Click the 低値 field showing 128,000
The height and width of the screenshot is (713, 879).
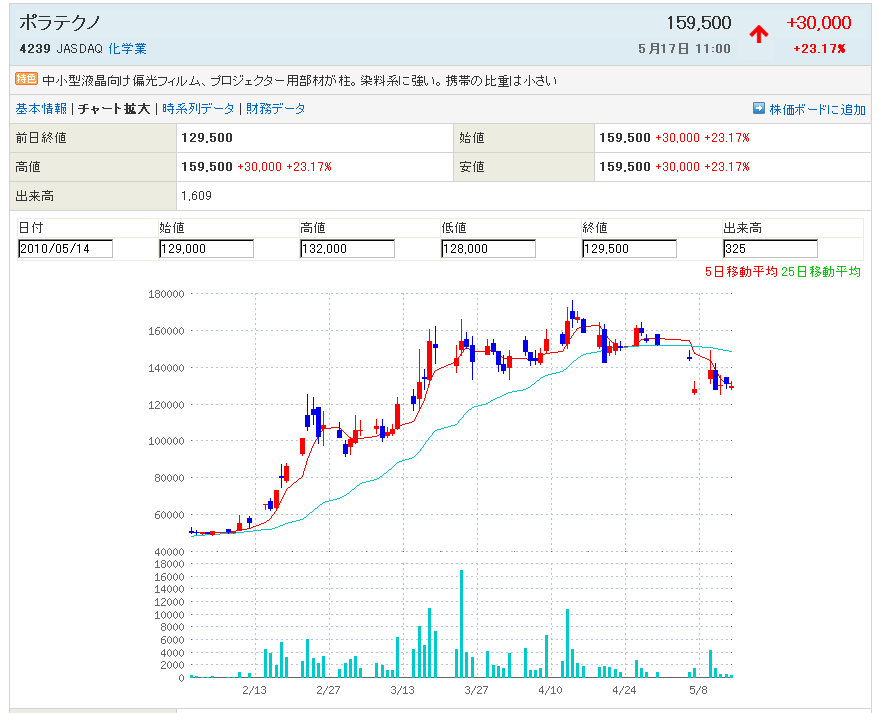click(488, 249)
